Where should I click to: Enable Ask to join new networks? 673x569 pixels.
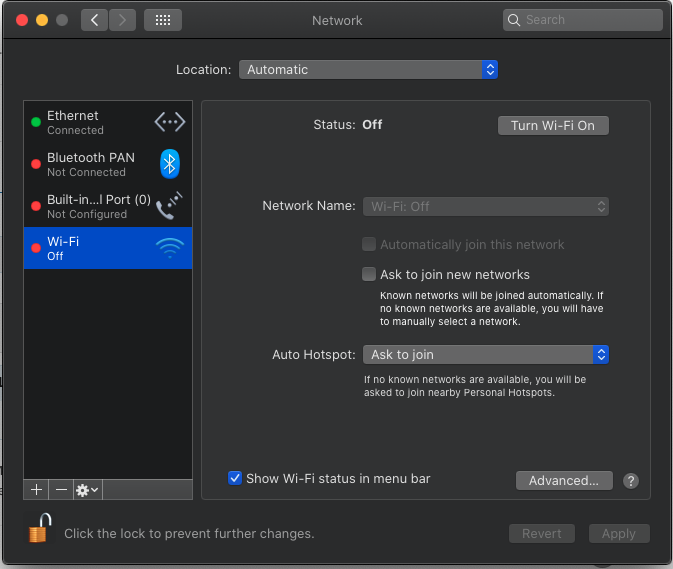[369, 274]
